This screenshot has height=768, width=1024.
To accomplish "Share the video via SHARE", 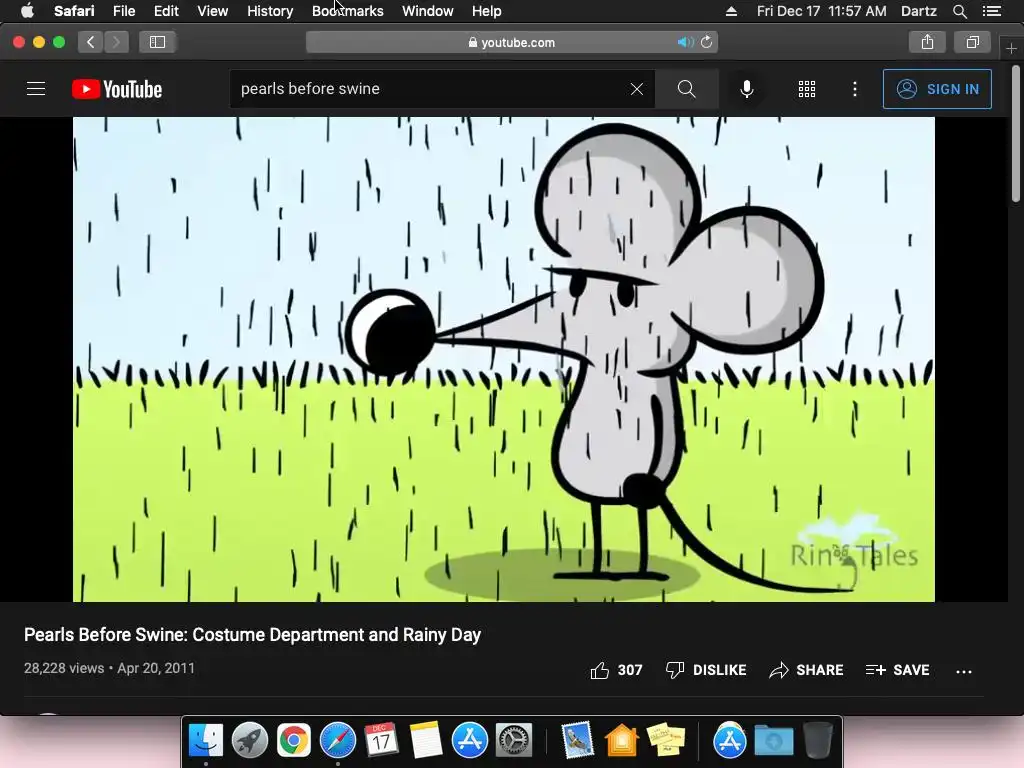I will 807,670.
